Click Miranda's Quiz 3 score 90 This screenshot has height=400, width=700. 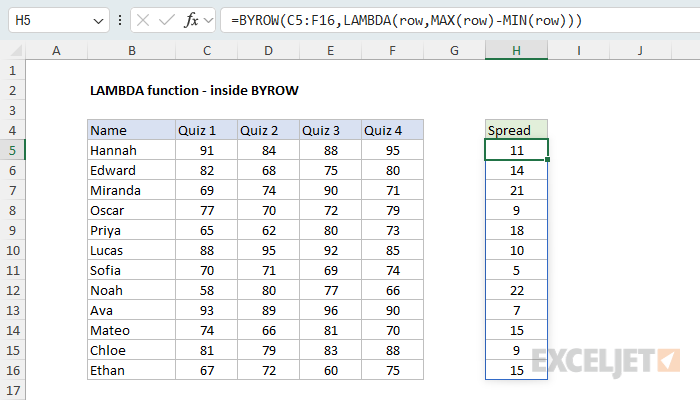[x=330, y=191]
